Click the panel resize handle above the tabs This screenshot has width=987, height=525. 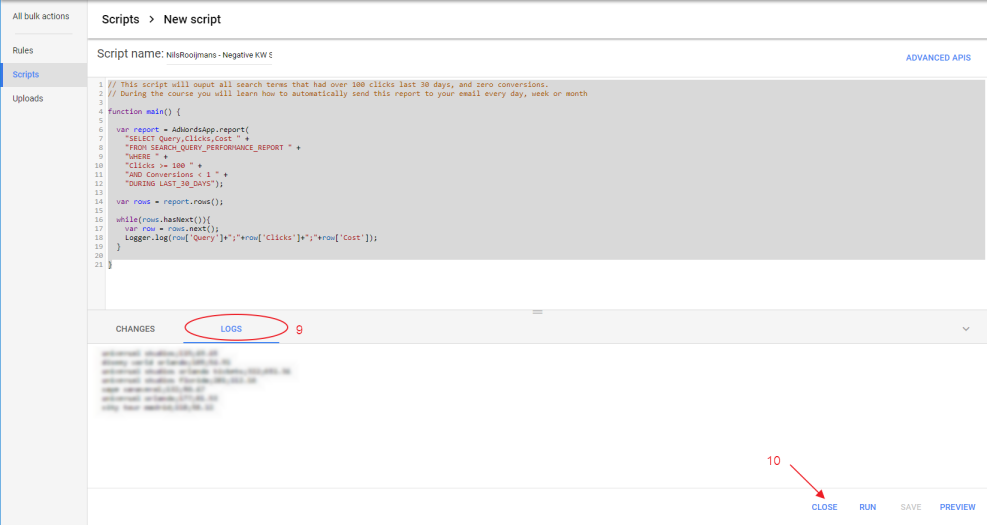(537, 312)
